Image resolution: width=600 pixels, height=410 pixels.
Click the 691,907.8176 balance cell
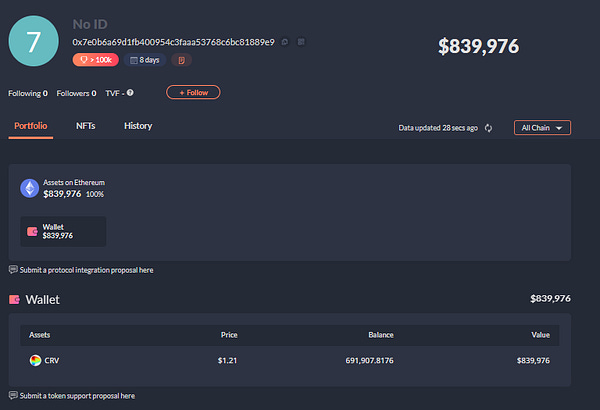coord(369,361)
